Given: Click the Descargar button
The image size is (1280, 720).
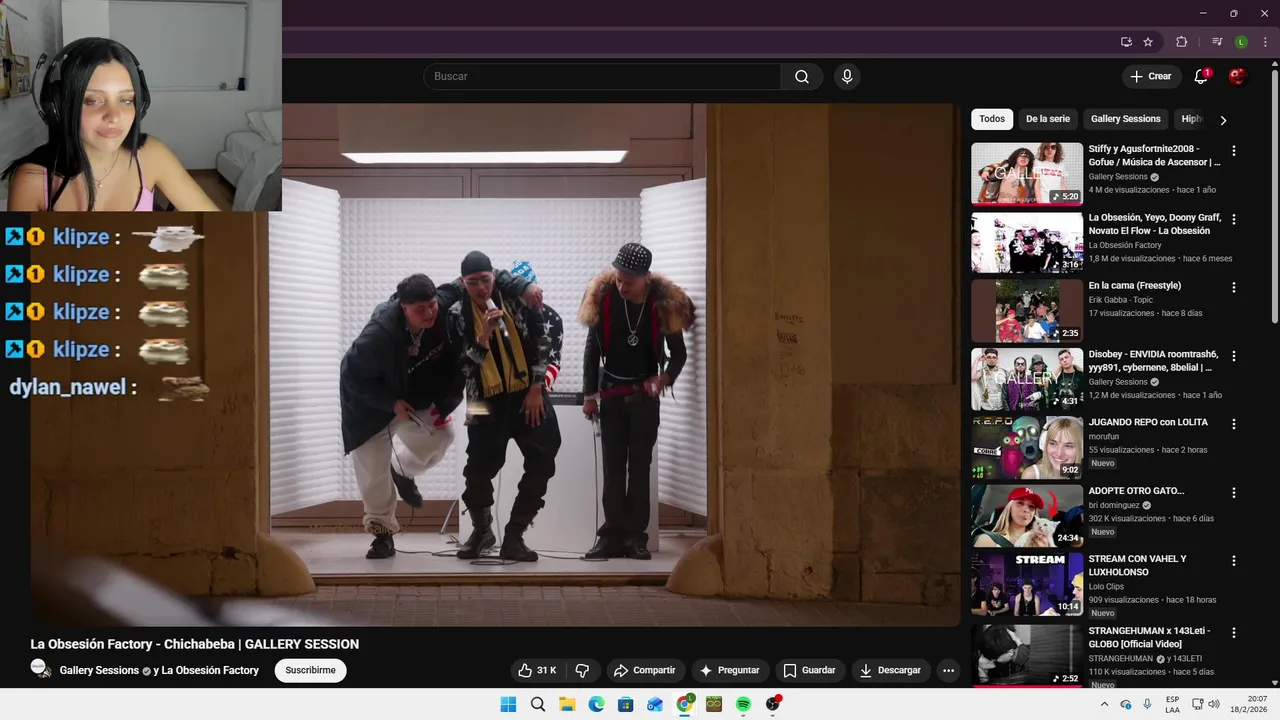Looking at the screenshot, I should tap(890, 670).
